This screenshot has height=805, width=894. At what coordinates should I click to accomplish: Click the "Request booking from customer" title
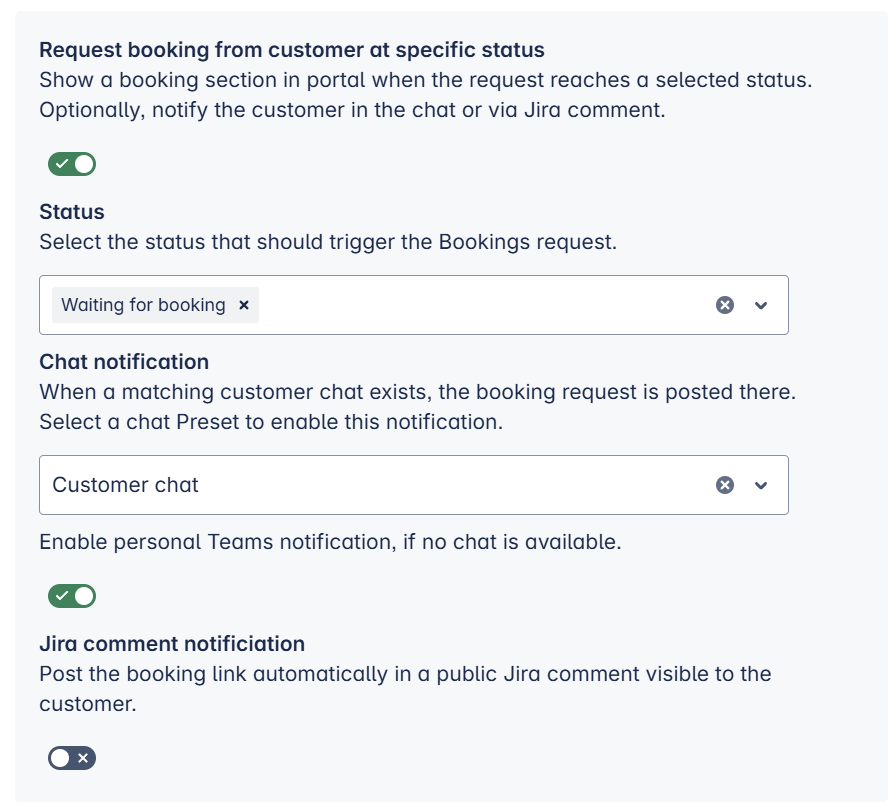tap(291, 50)
